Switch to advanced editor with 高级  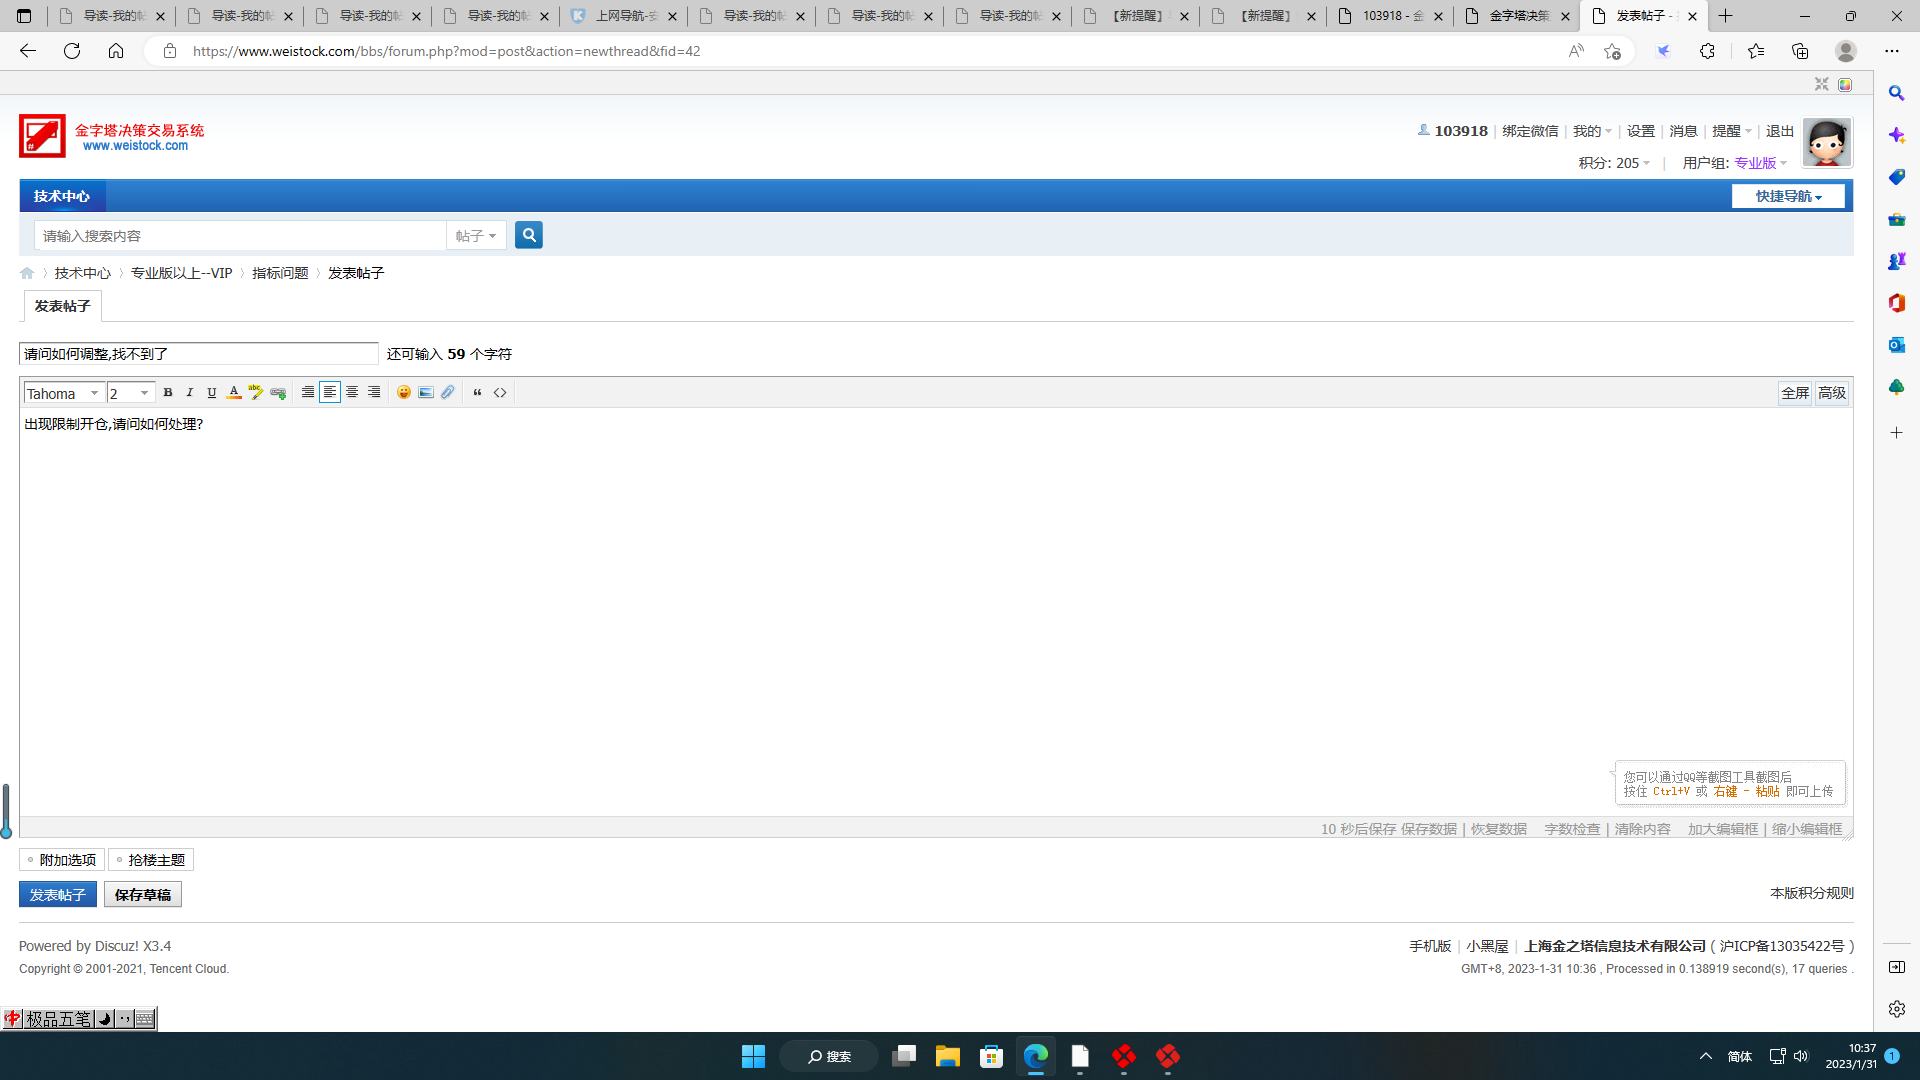[x=1832, y=393]
